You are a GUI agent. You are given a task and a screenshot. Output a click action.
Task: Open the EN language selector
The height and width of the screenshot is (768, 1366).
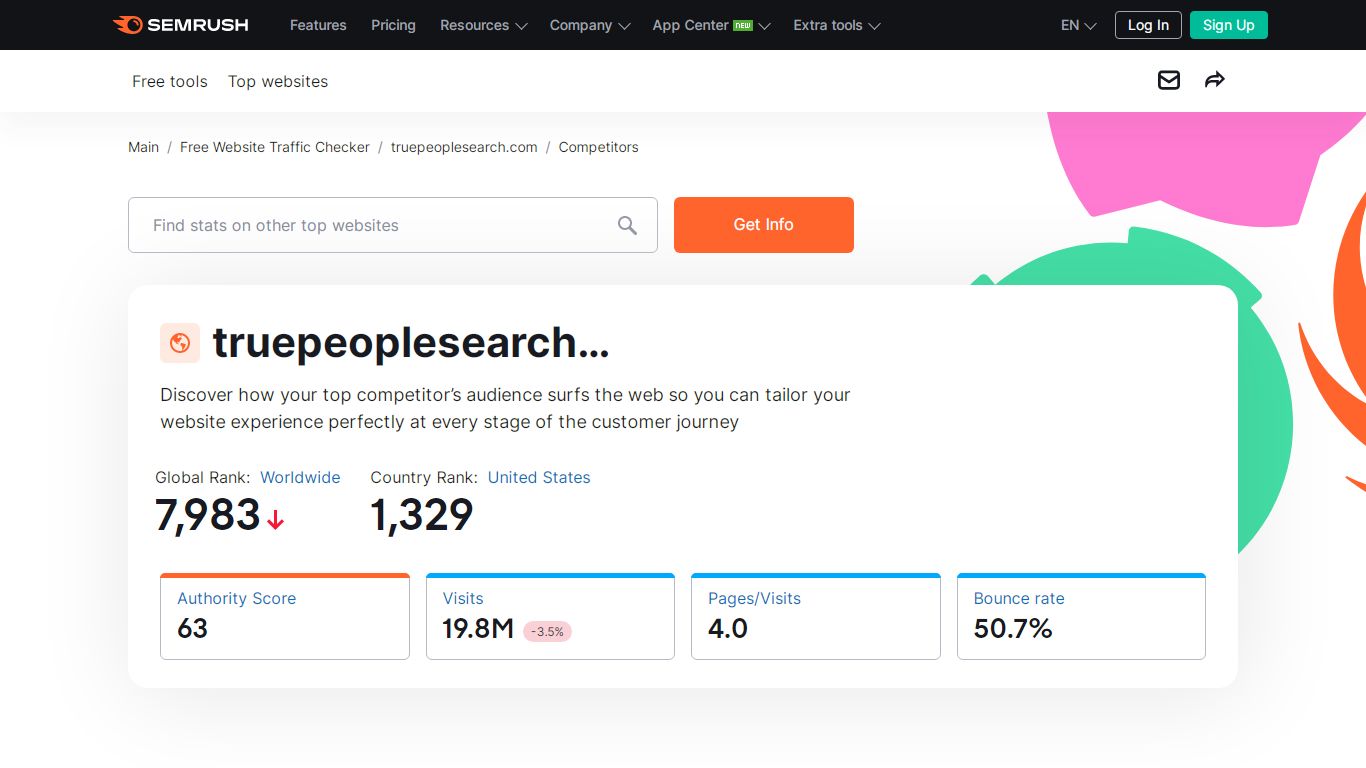(x=1078, y=25)
